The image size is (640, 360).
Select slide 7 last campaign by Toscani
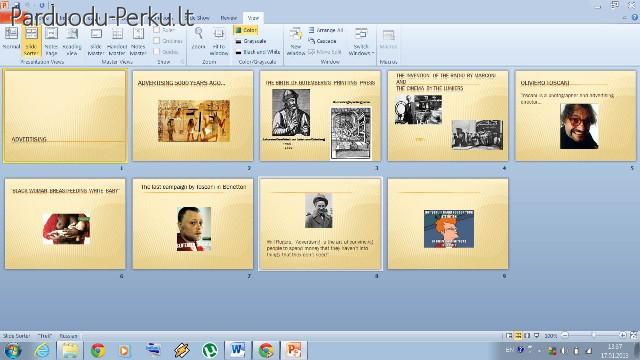(x=193, y=224)
